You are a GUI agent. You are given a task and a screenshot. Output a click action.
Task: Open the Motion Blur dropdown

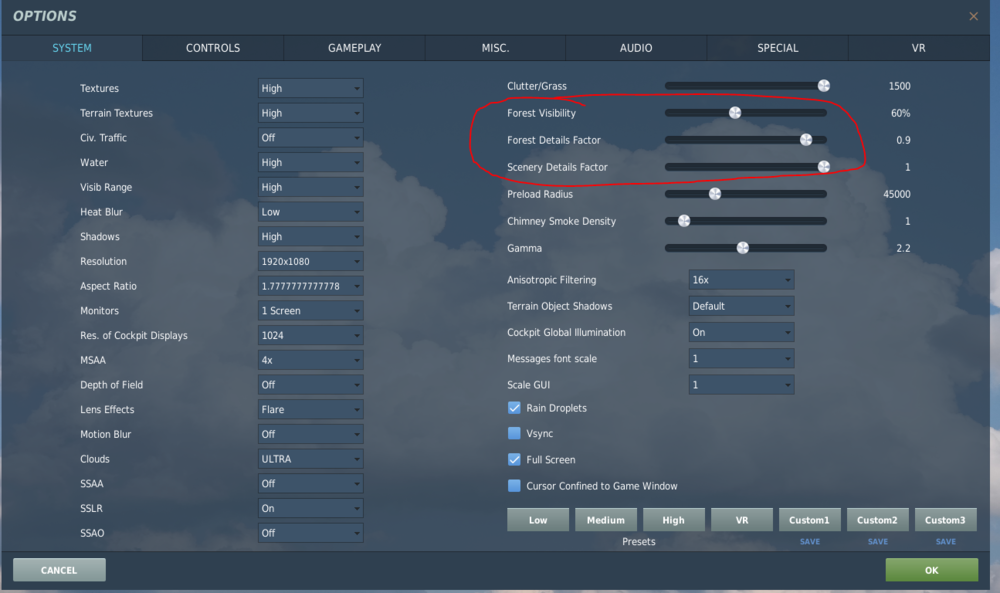coord(311,434)
